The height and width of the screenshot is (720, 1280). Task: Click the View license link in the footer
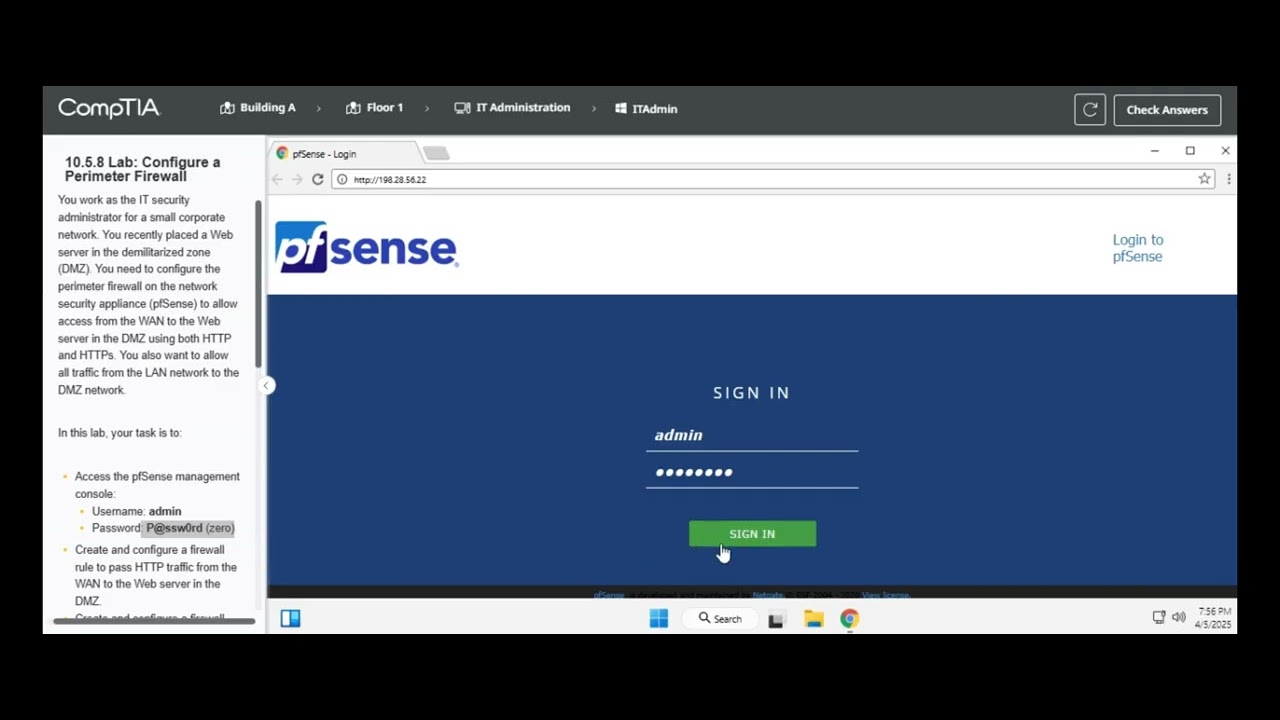(x=885, y=595)
